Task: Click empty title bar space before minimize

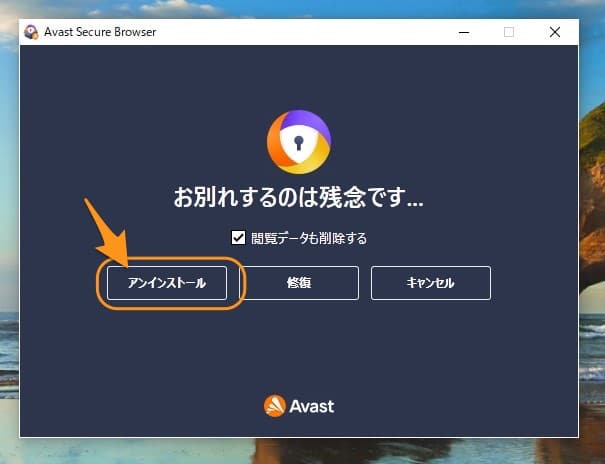Action: click(300, 32)
